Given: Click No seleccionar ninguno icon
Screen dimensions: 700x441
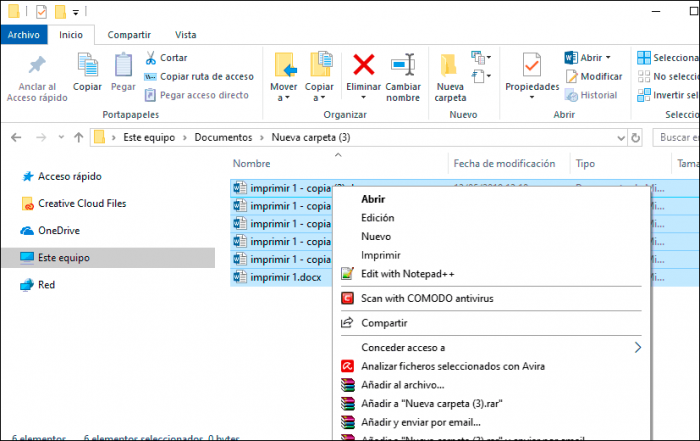Looking at the screenshot, I should point(644,76).
